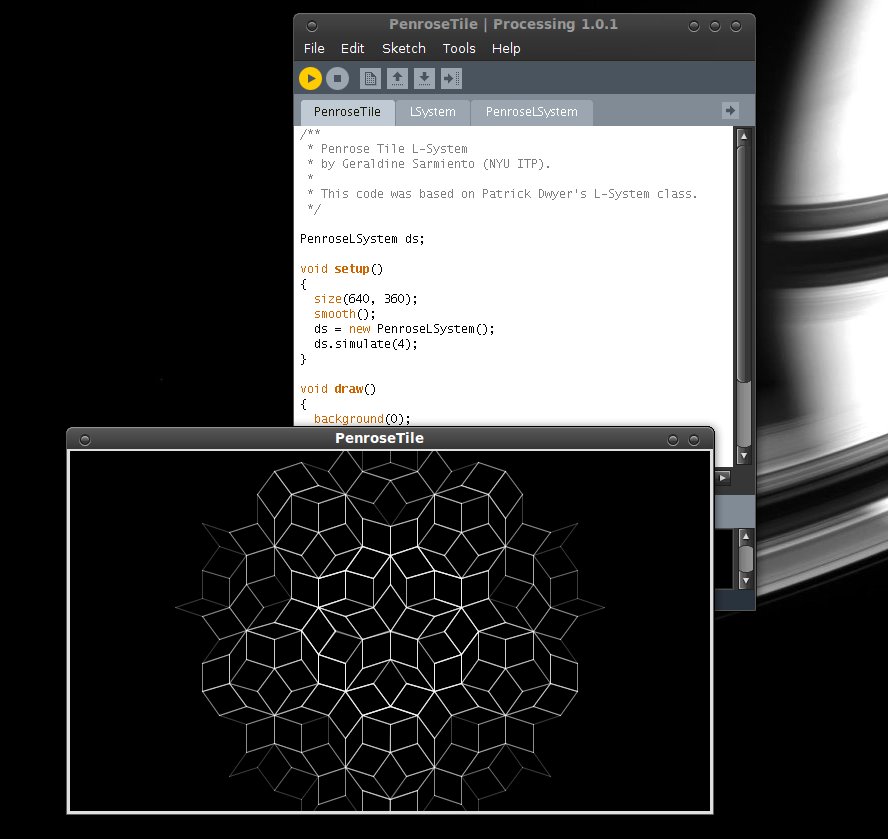888x839 pixels.
Task: Open the Tools menu
Action: tap(459, 49)
